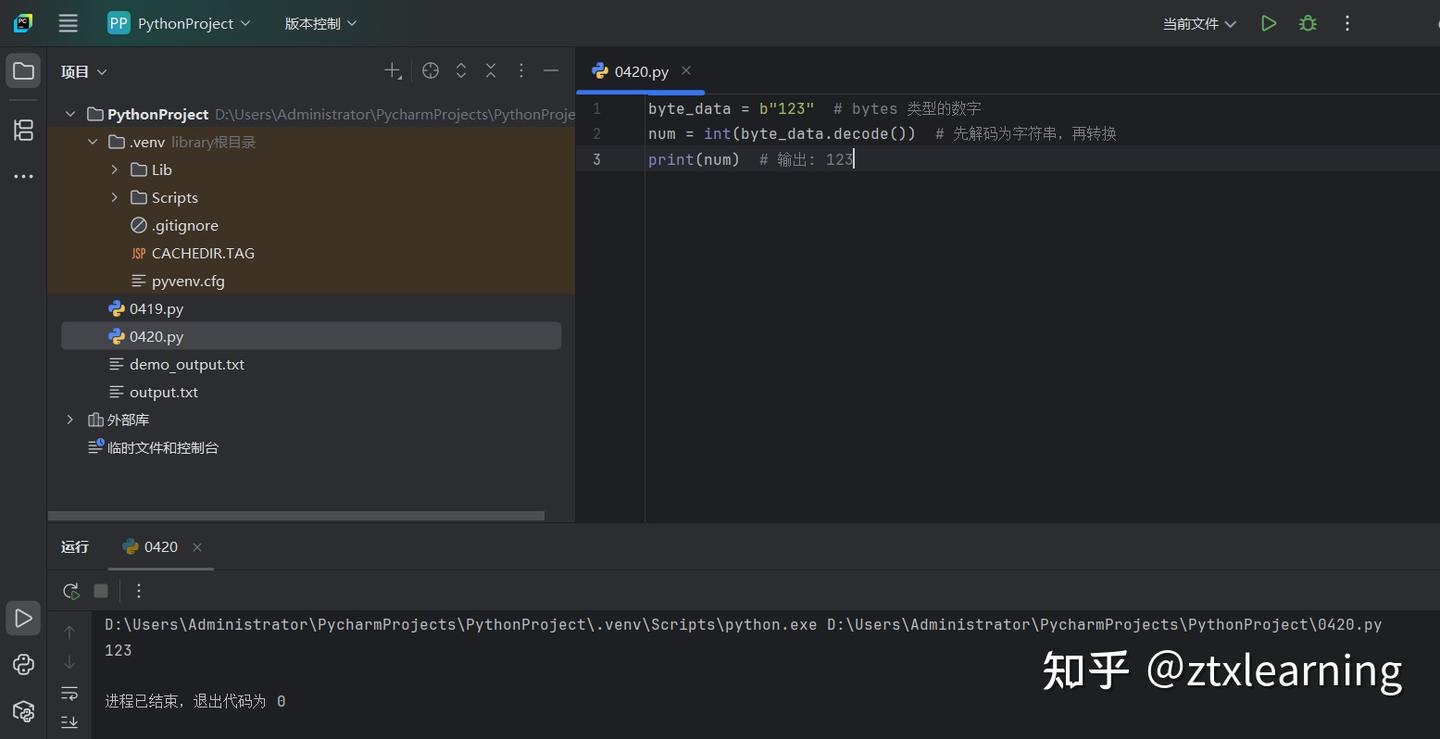Collapse all nodes in project panel

click(491, 71)
